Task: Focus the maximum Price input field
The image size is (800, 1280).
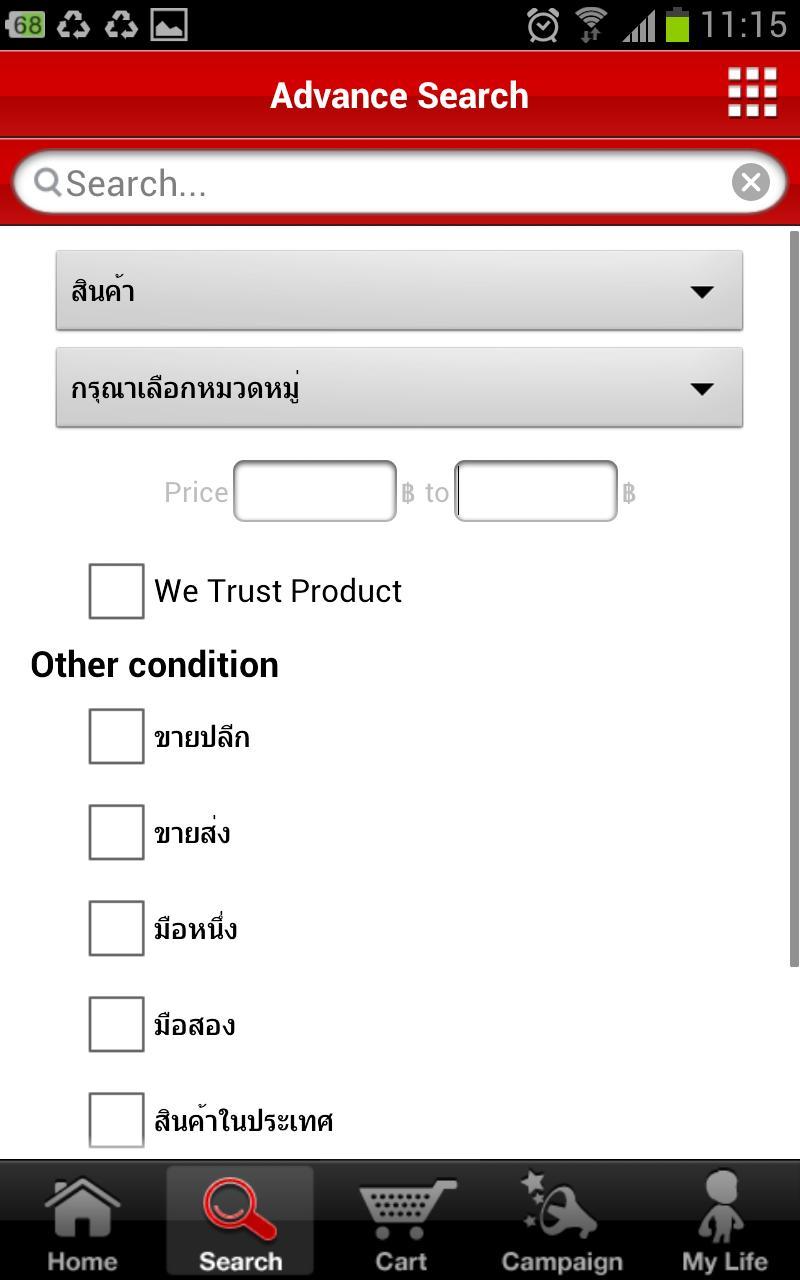Action: coord(536,491)
